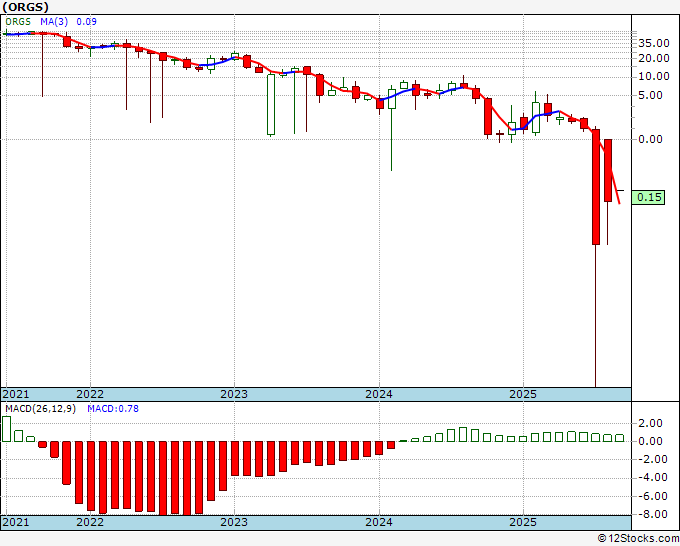Click the first green MACD bar in 2021
680x546 pixels.
(x=7, y=429)
